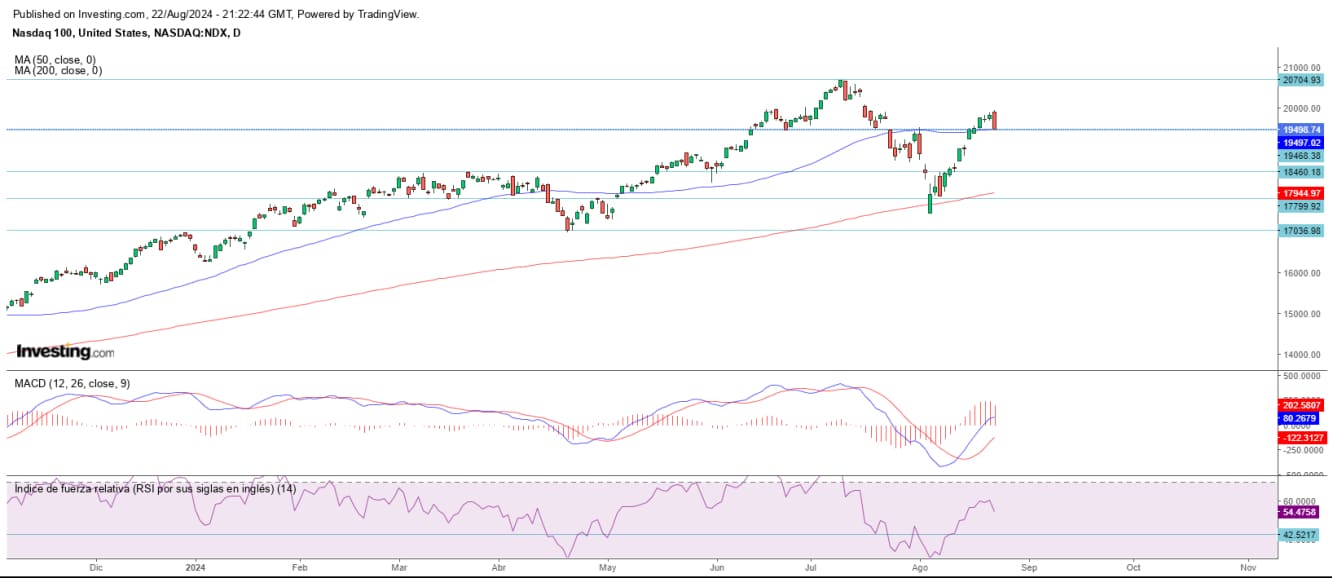Click the May month on time axis
The width and height of the screenshot is (1332, 578).
pos(607,566)
